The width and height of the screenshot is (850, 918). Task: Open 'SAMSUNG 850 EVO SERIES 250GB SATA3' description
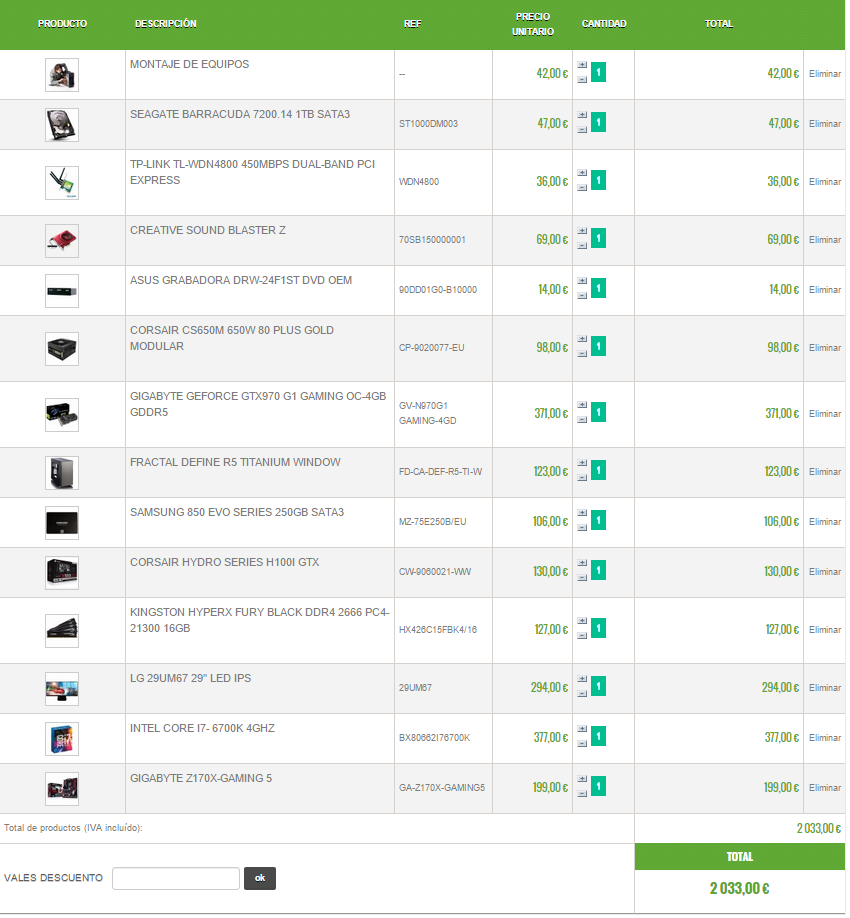(x=237, y=512)
